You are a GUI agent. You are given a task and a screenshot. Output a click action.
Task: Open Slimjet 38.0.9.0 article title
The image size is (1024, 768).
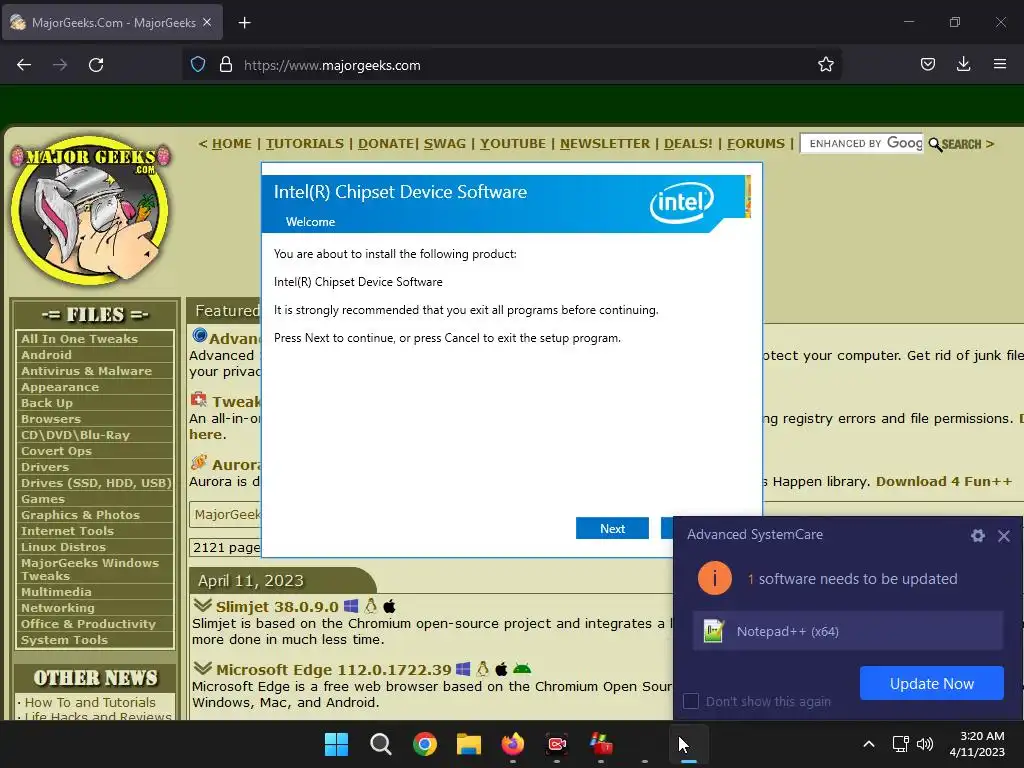click(x=277, y=607)
